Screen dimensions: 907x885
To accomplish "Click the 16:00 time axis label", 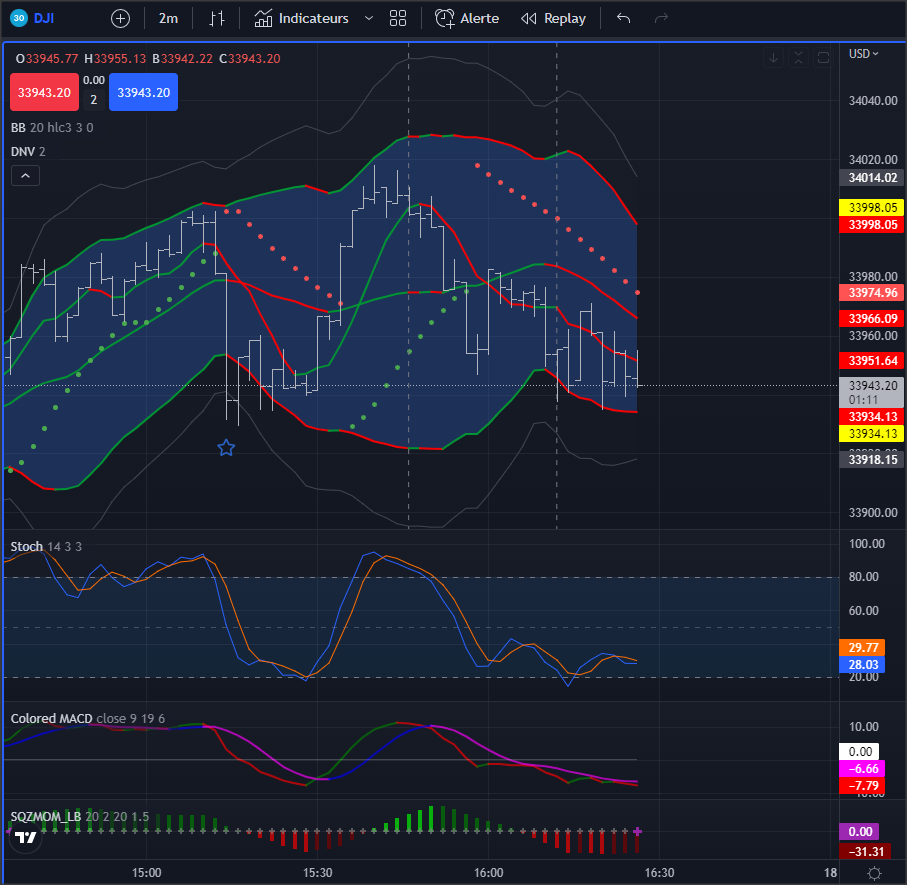I will [488, 873].
